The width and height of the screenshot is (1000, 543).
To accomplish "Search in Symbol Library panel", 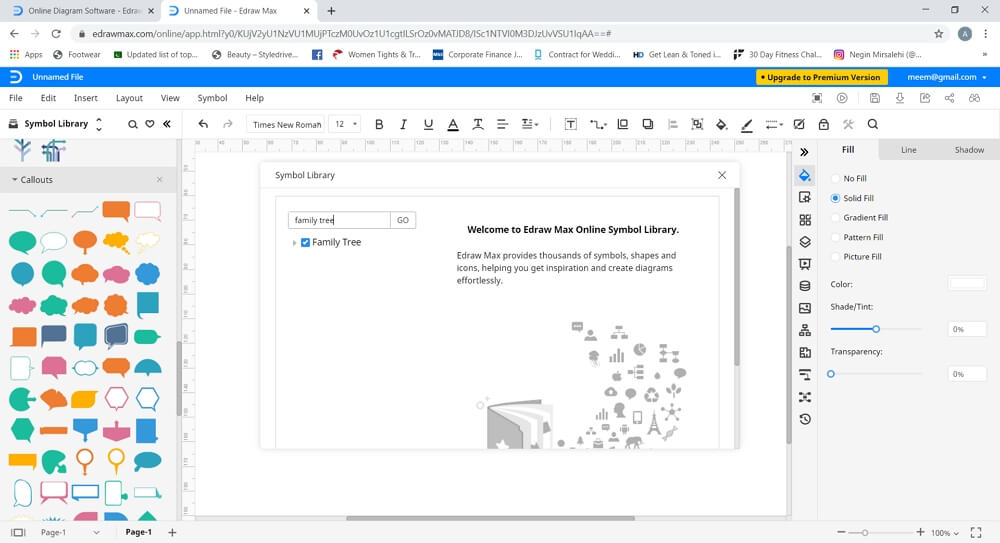I will [132, 124].
